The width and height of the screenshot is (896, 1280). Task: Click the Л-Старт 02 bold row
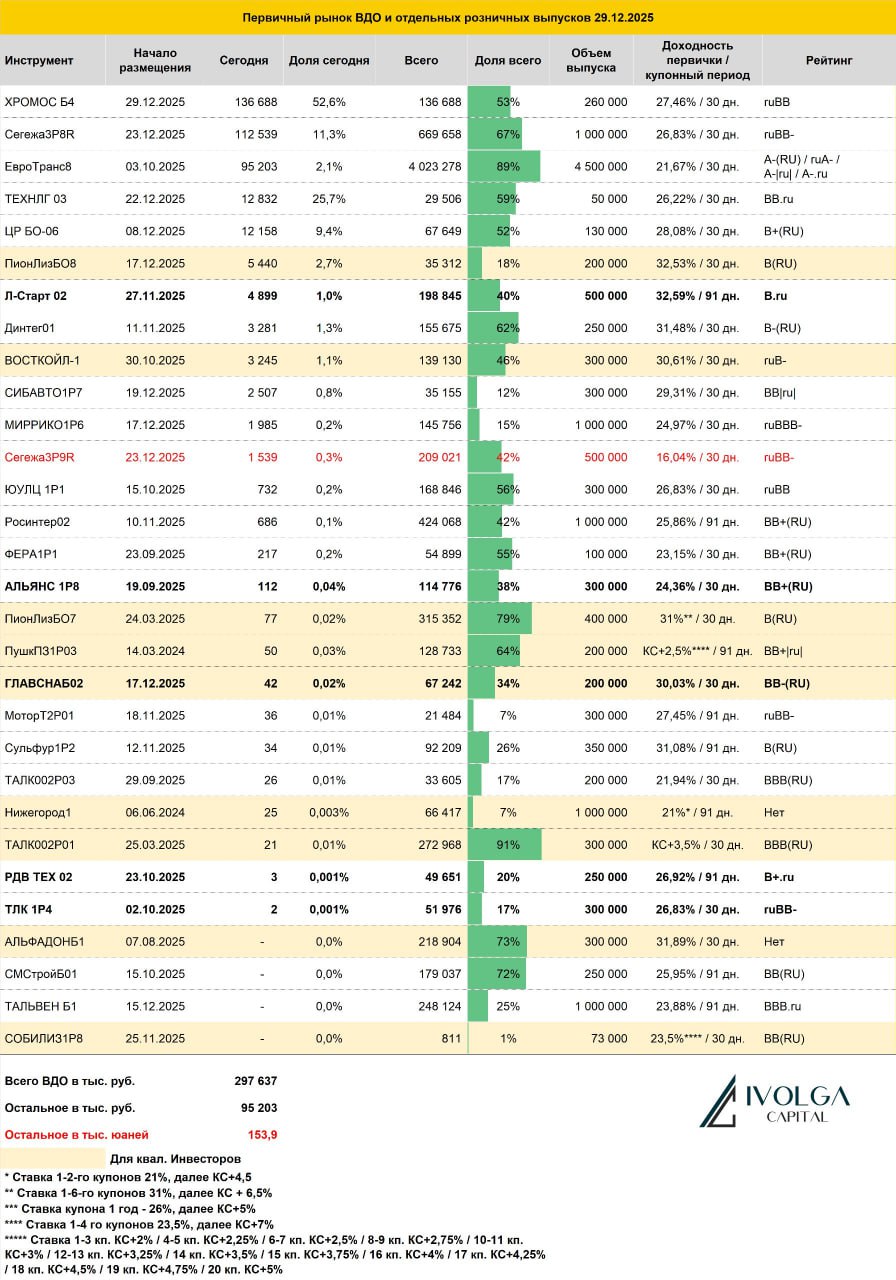point(448,296)
